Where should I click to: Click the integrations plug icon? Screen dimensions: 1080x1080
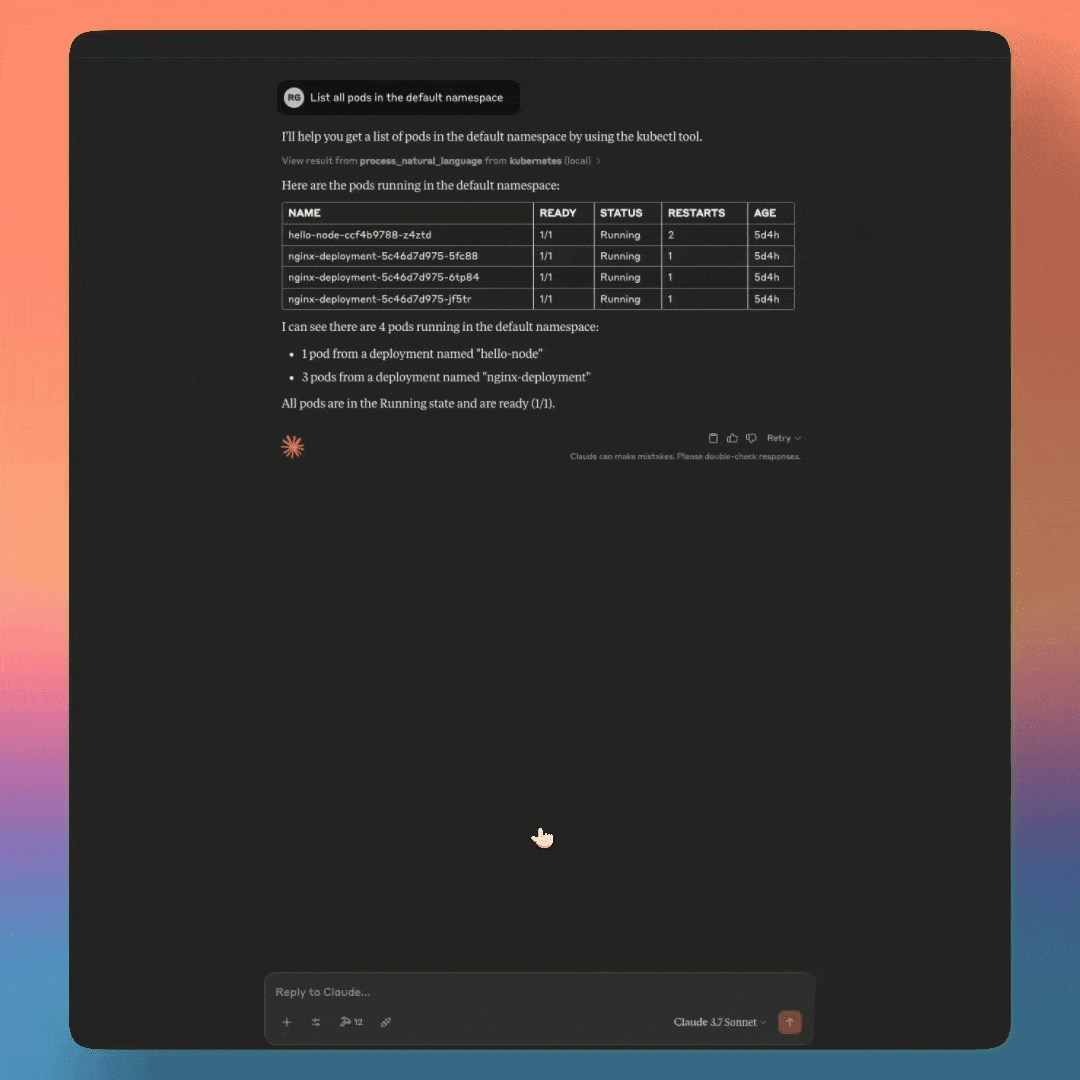point(386,1022)
